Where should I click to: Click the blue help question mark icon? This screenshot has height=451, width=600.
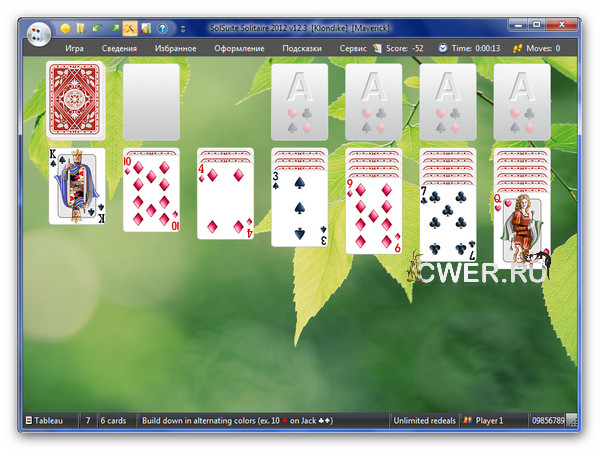163,27
